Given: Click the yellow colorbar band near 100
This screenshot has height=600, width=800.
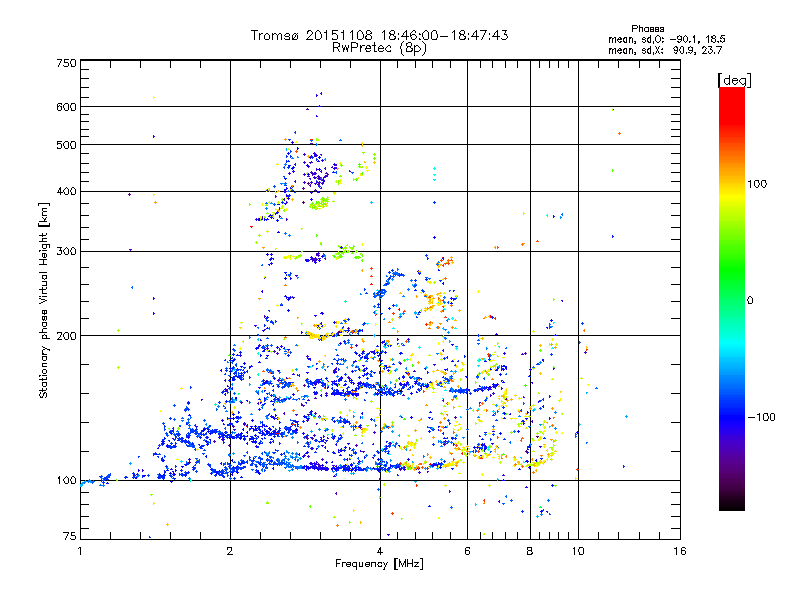Looking at the screenshot, I should click(732, 196).
